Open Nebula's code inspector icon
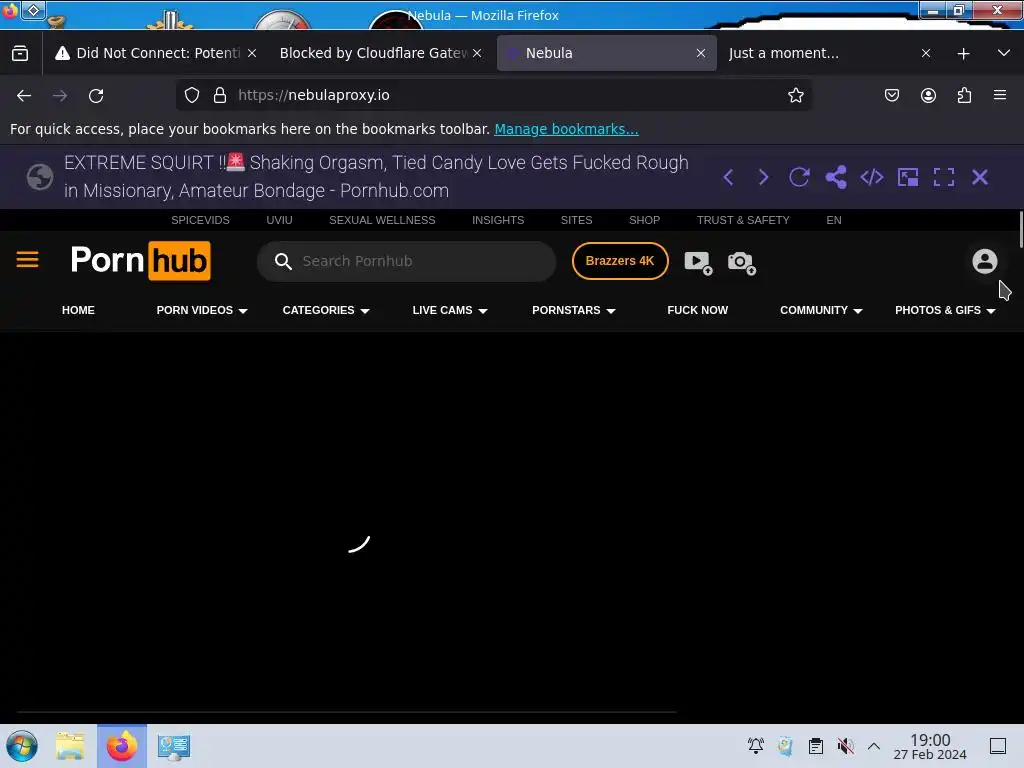Screen dimensions: 1024x768 (872, 177)
